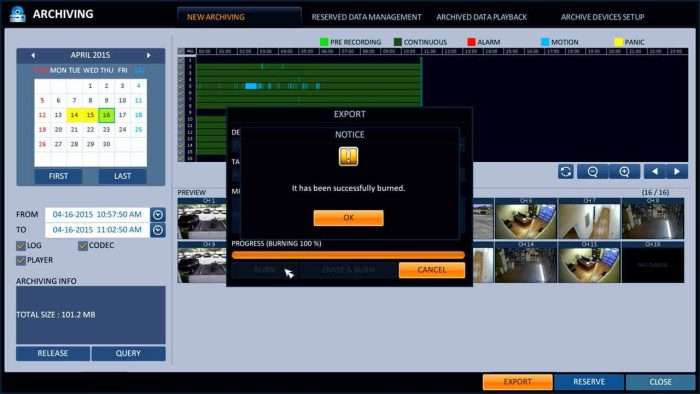Image resolution: width=700 pixels, height=394 pixels.
Task: Select April 1 in the calendar
Action: click(90, 86)
